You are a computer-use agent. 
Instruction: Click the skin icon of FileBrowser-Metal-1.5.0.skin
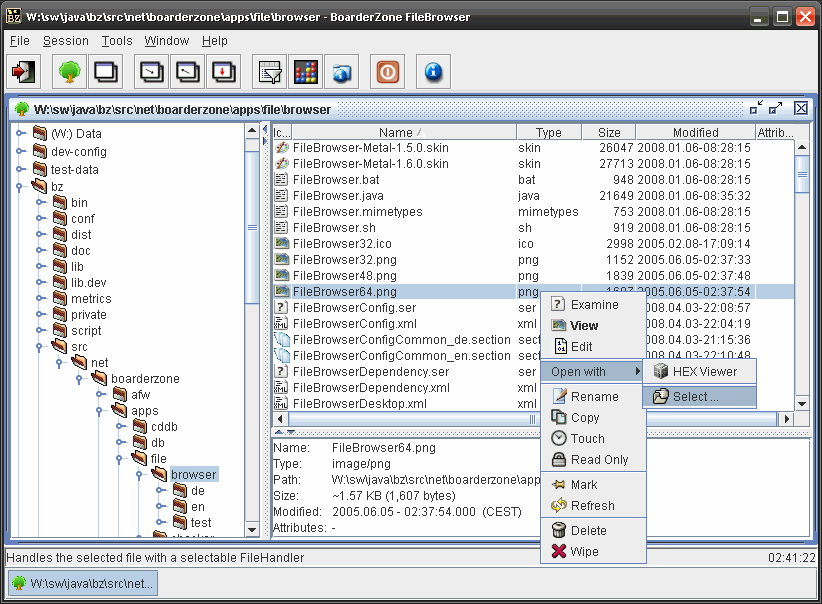click(x=282, y=148)
